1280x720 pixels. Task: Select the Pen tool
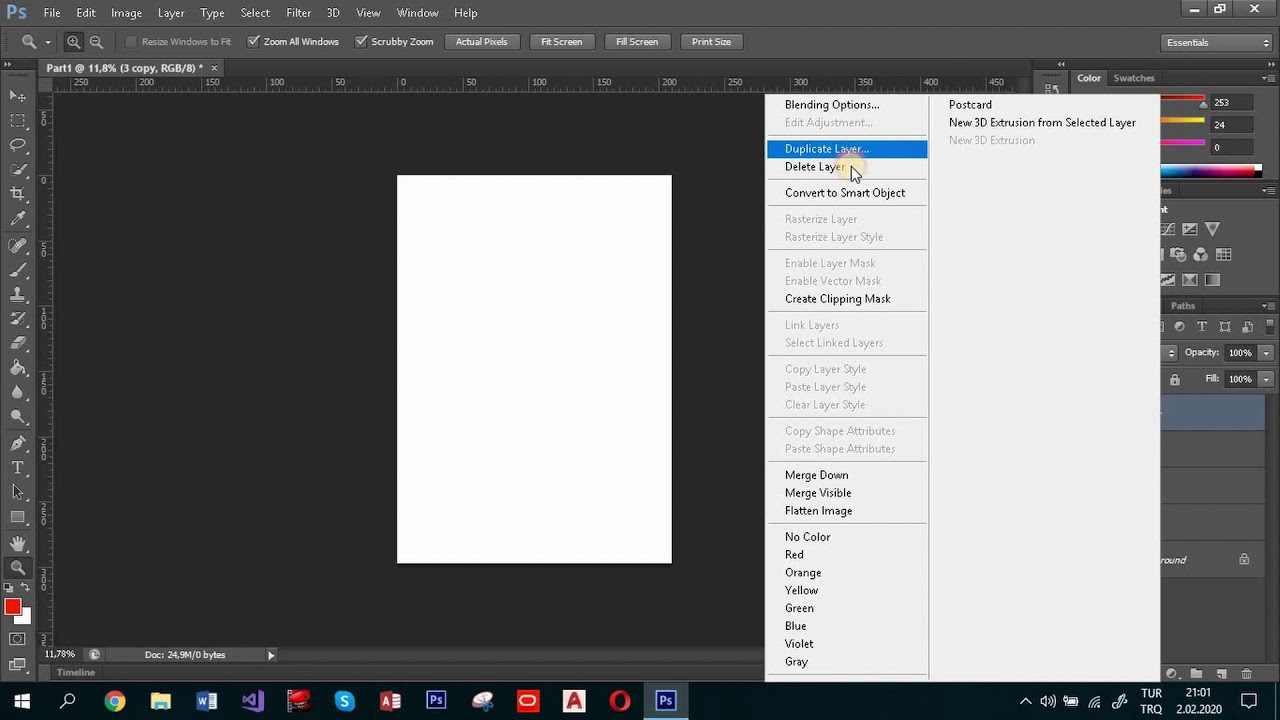click(18, 444)
